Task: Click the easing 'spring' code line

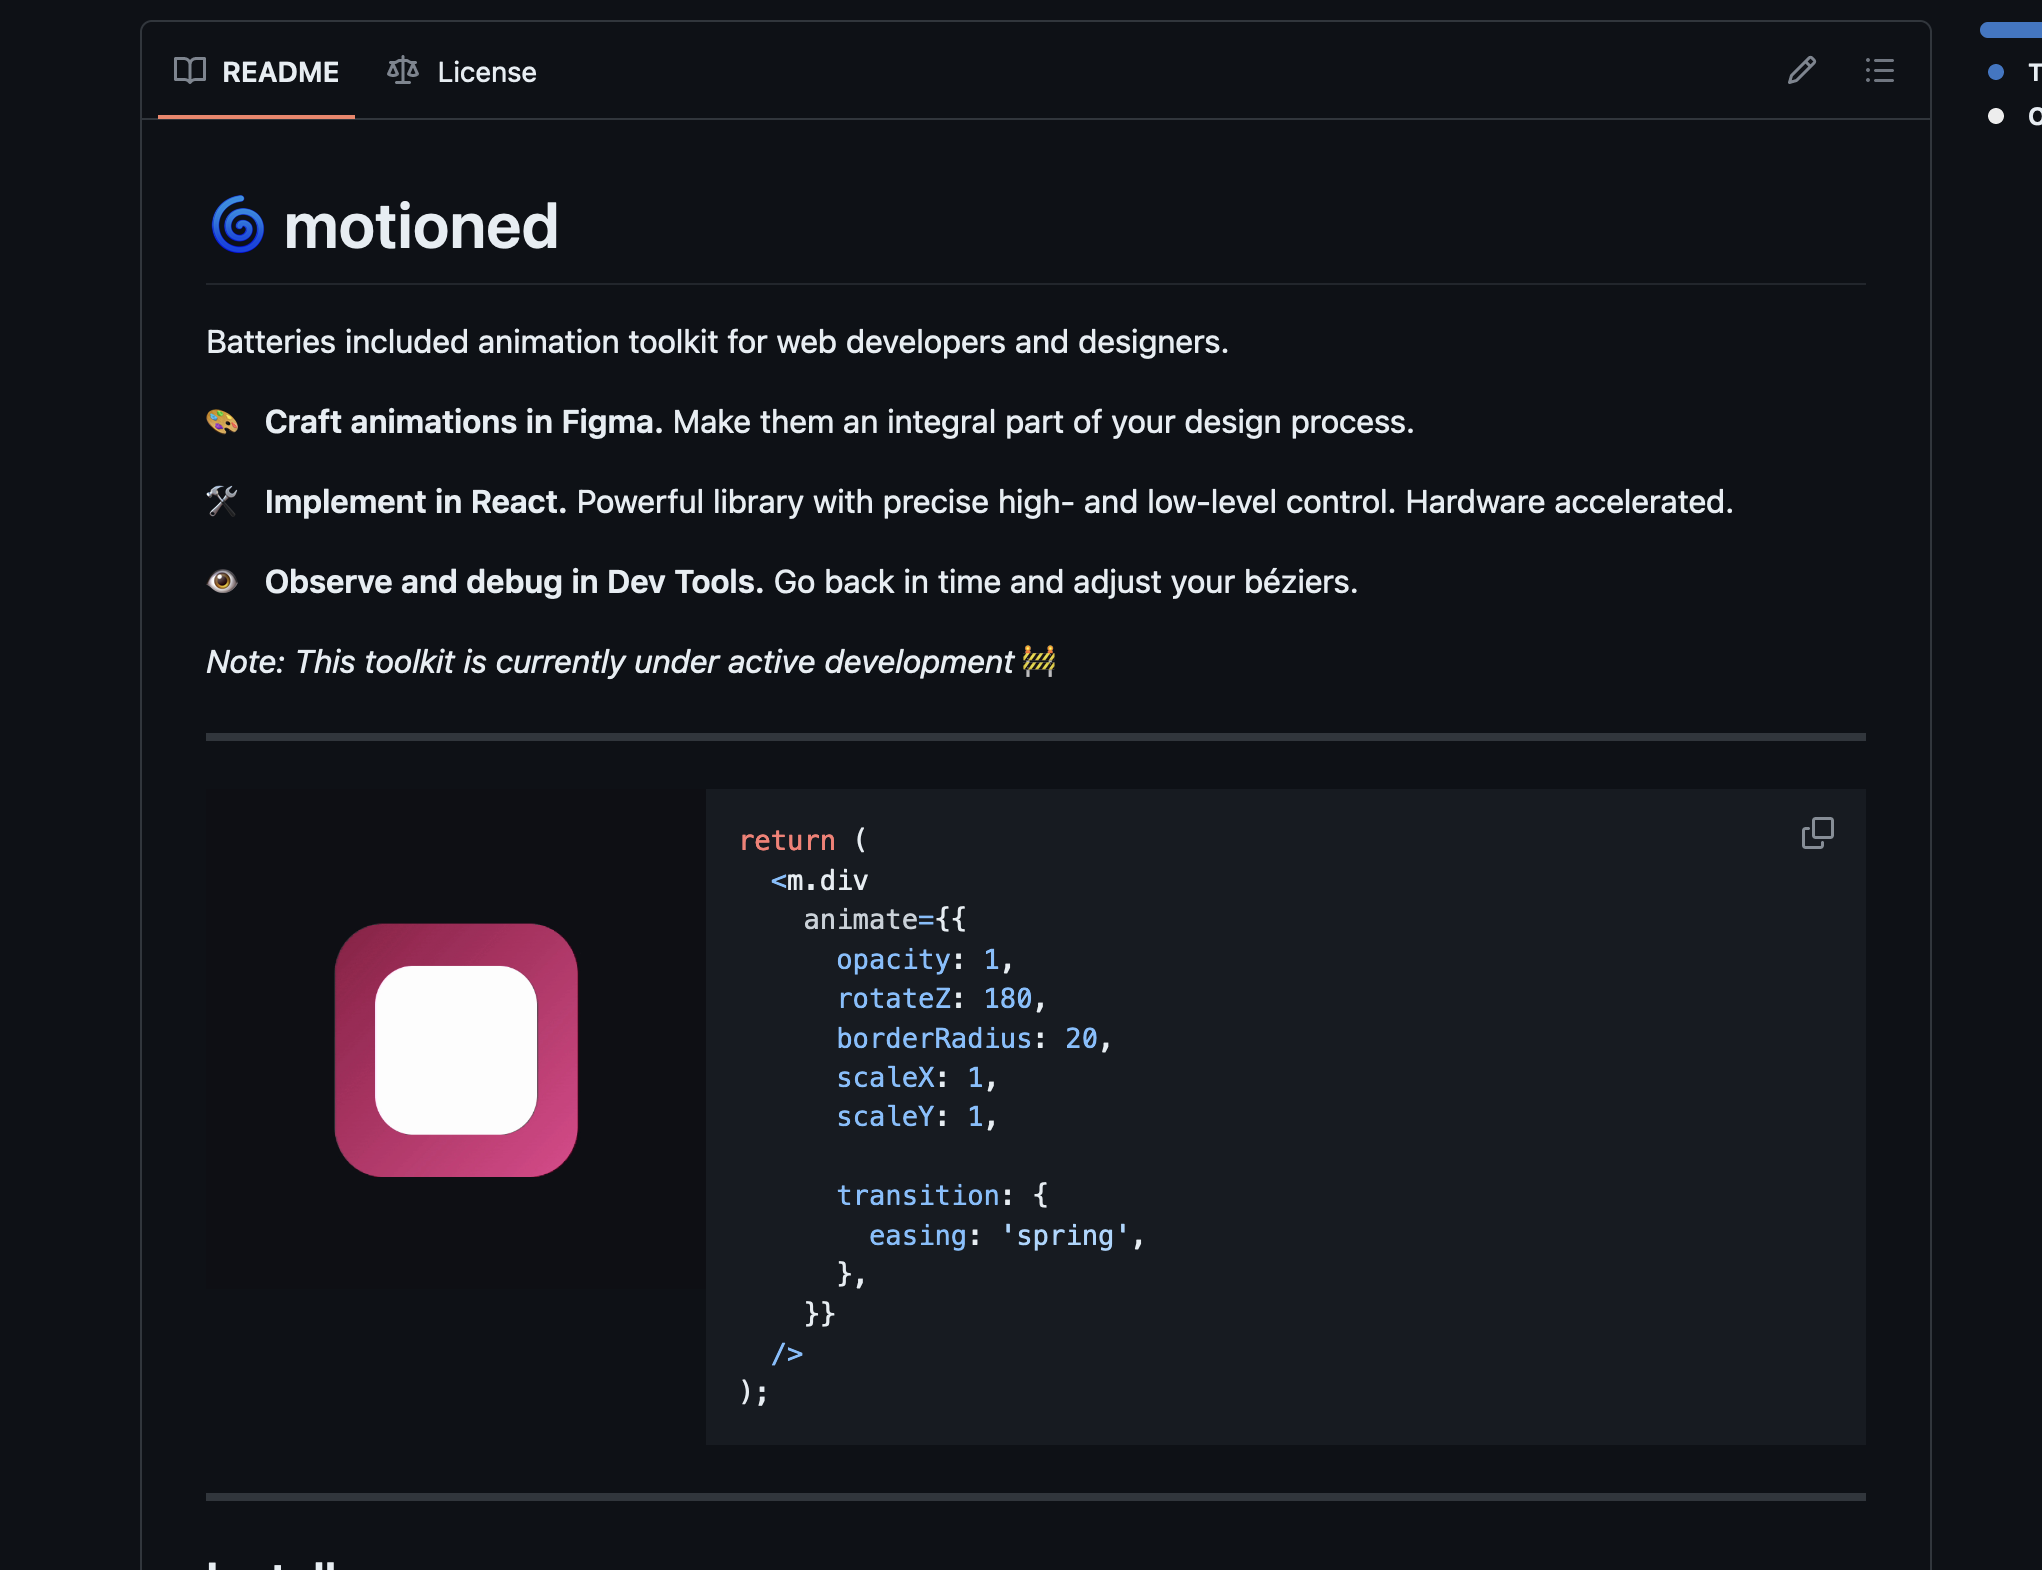Action: tap(1005, 1236)
